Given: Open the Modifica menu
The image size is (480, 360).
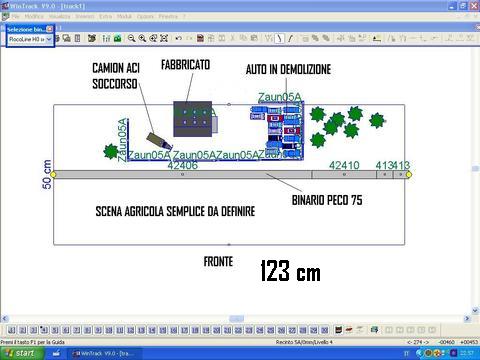Looking at the screenshot, I should point(34,16).
